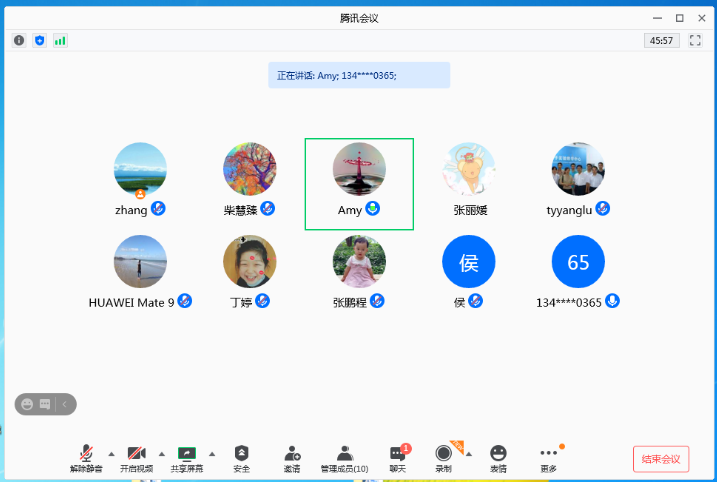
Task: Check the green network signal icon
Action: click(60, 41)
